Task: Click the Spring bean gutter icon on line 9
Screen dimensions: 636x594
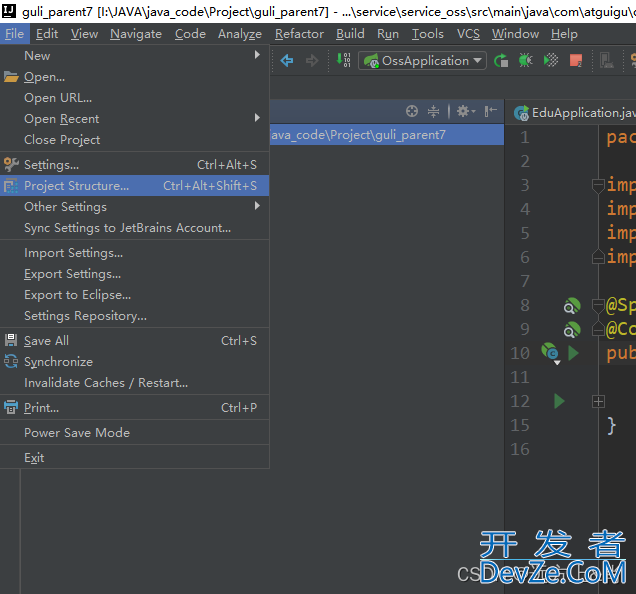Action: [572, 330]
